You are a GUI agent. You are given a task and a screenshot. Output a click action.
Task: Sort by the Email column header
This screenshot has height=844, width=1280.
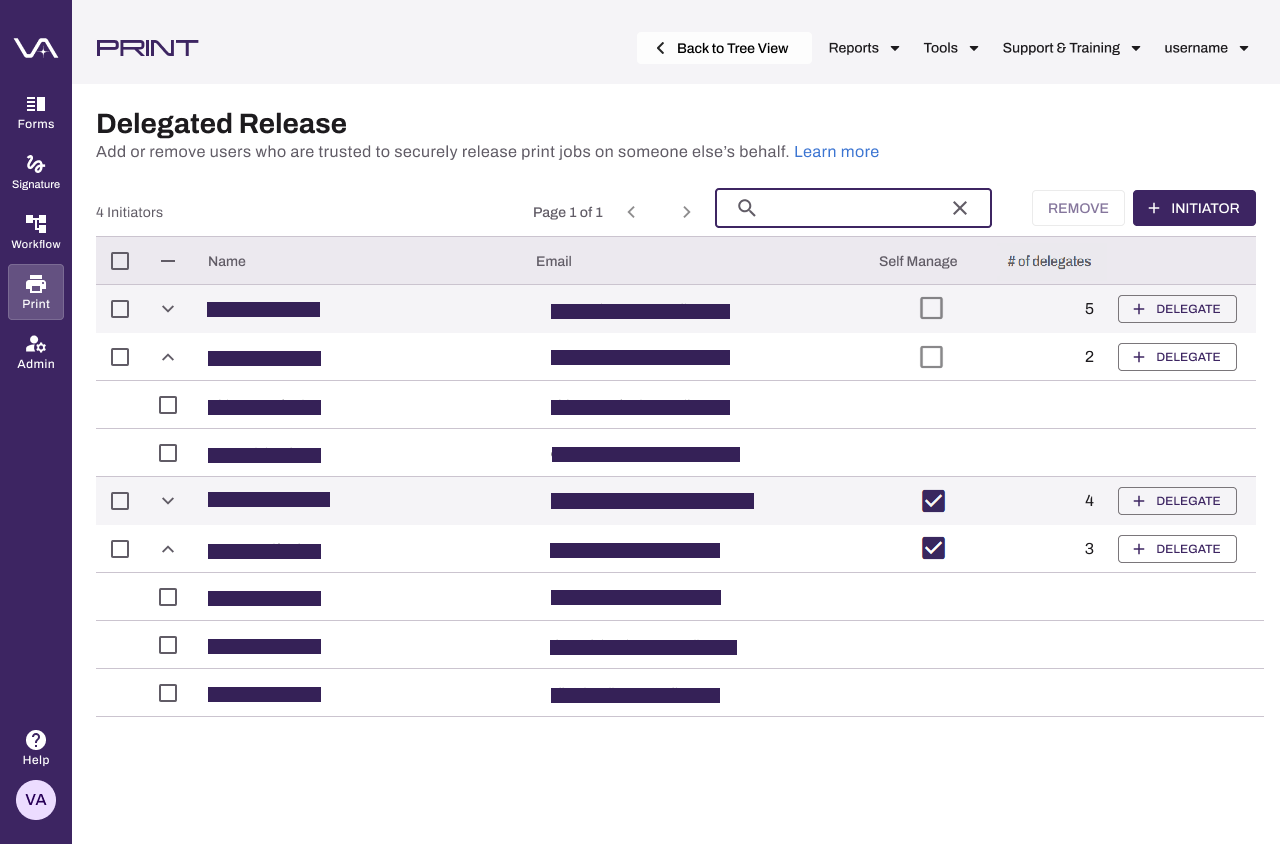554,261
